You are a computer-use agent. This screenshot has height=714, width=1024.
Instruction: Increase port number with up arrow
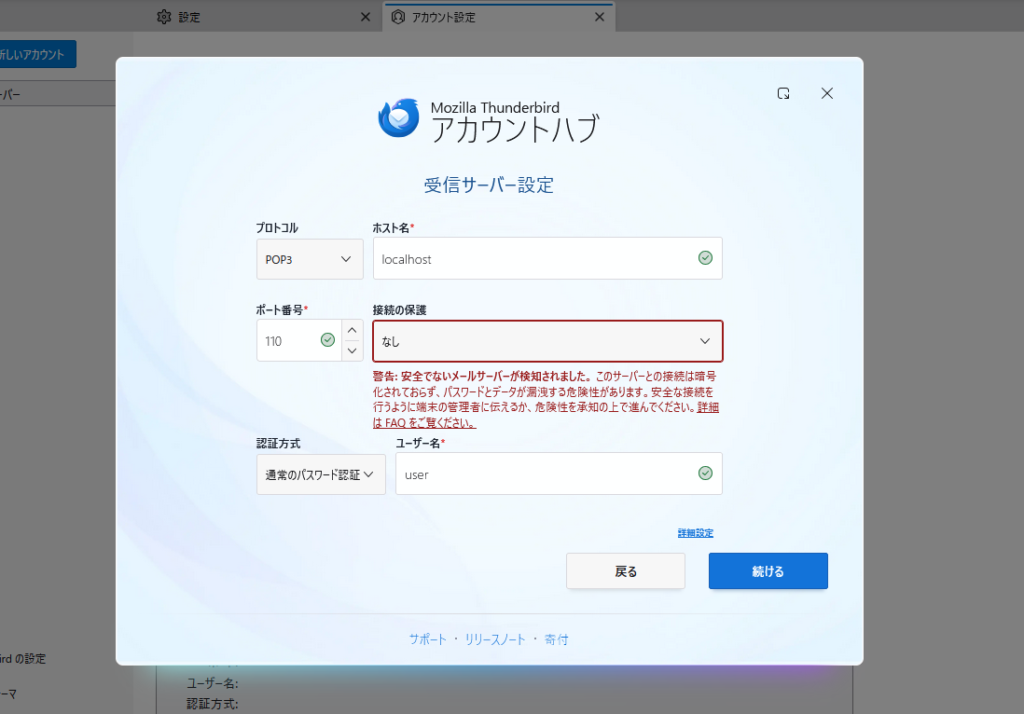click(351, 330)
